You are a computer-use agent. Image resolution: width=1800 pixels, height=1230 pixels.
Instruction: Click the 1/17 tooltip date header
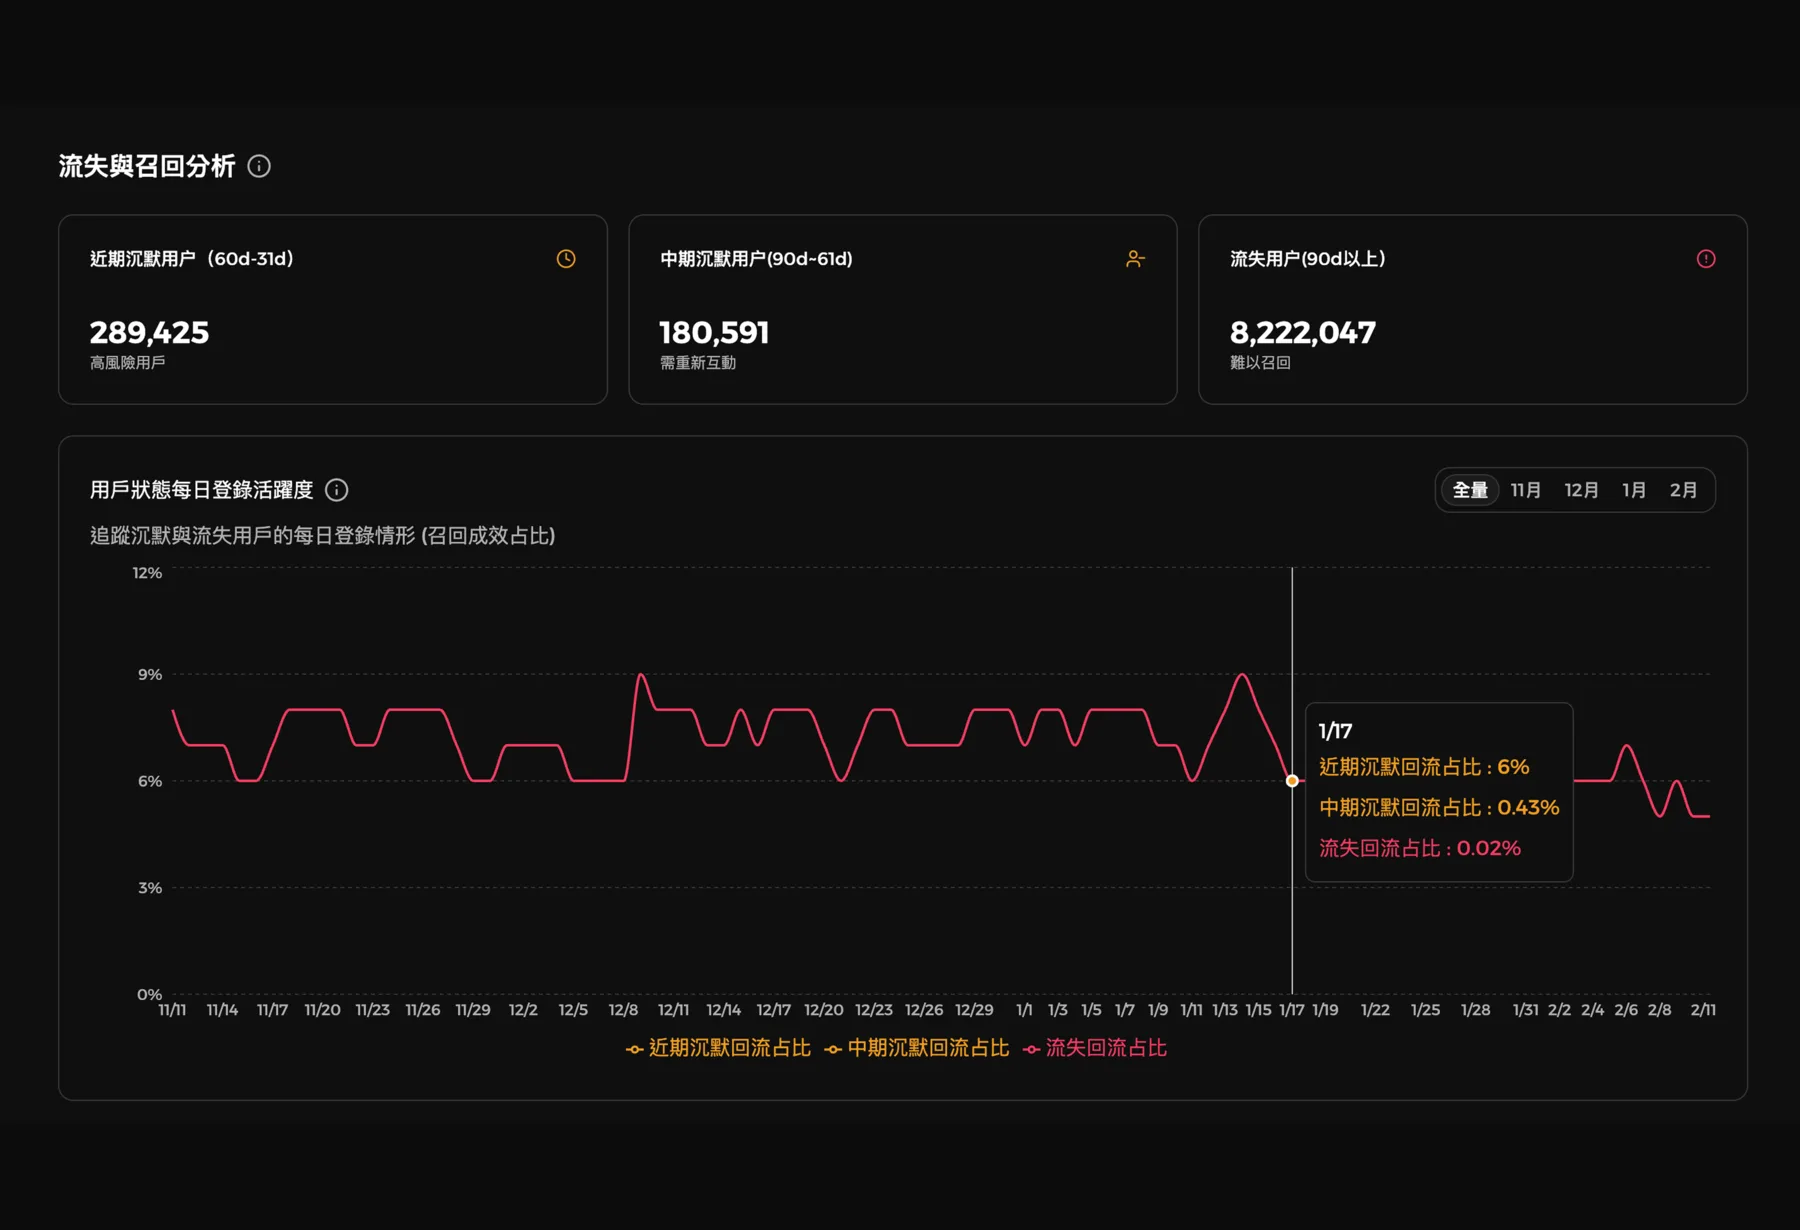click(x=1335, y=731)
